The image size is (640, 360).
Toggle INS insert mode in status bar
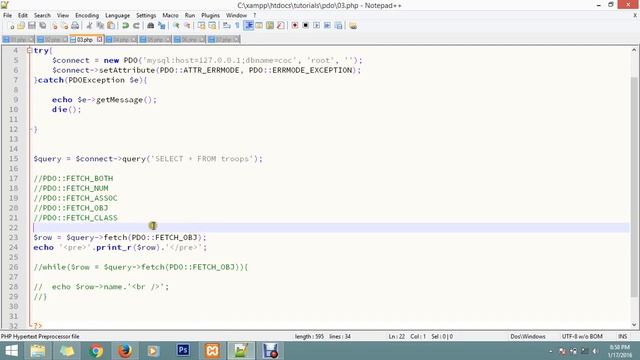click(622, 336)
